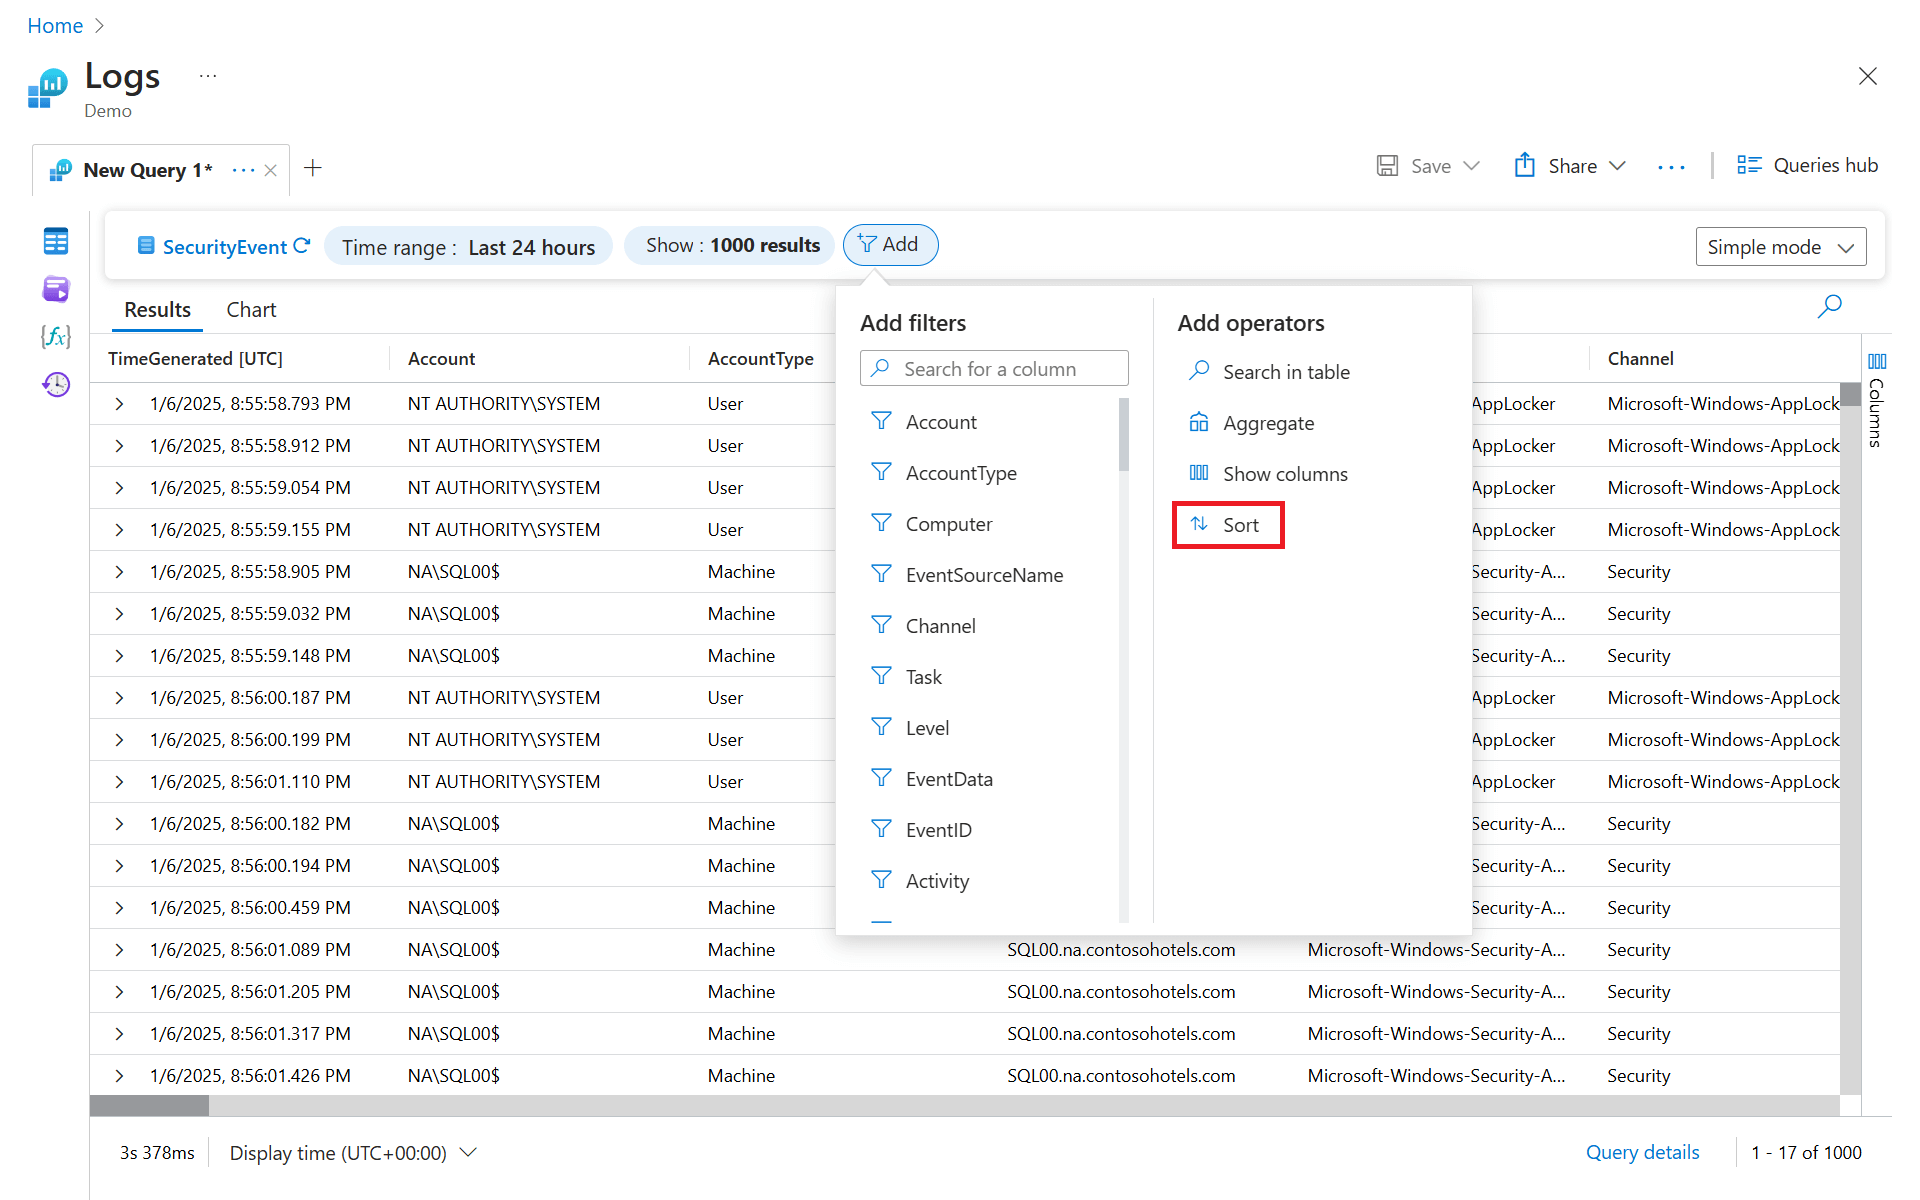Choose the Aggregate operator
1920x1200 pixels.
pyautogui.click(x=1267, y=423)
